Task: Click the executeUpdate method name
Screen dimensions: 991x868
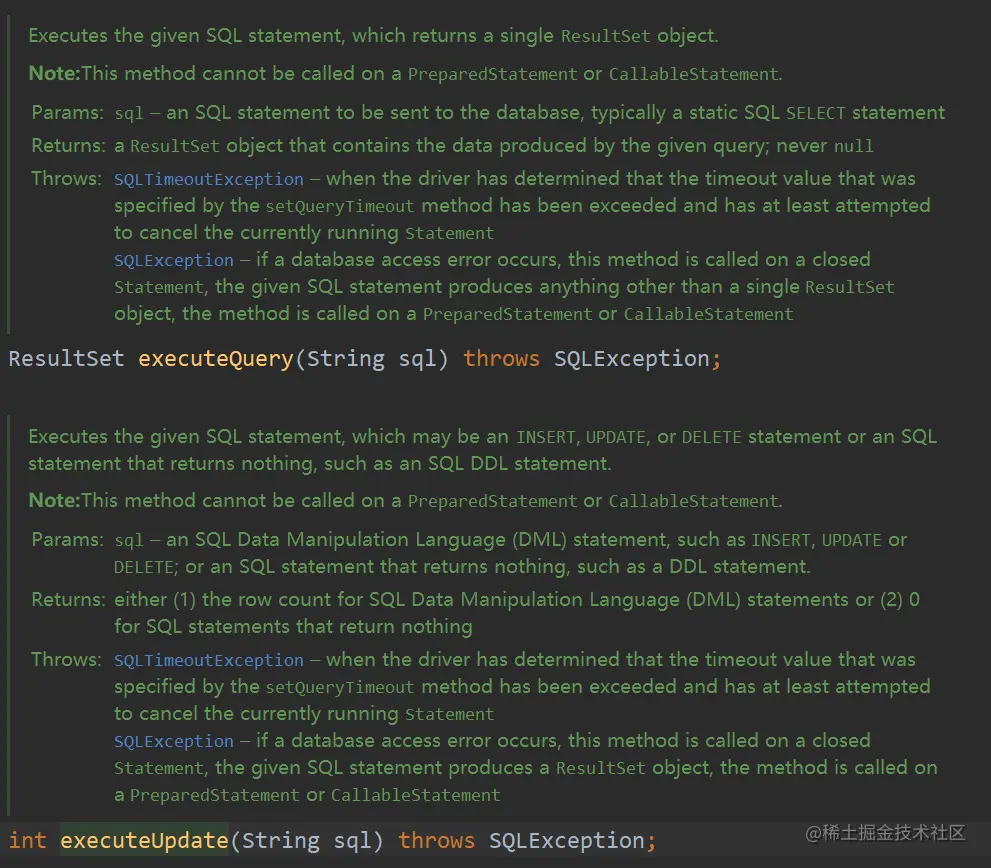Action: coord(144,840)
